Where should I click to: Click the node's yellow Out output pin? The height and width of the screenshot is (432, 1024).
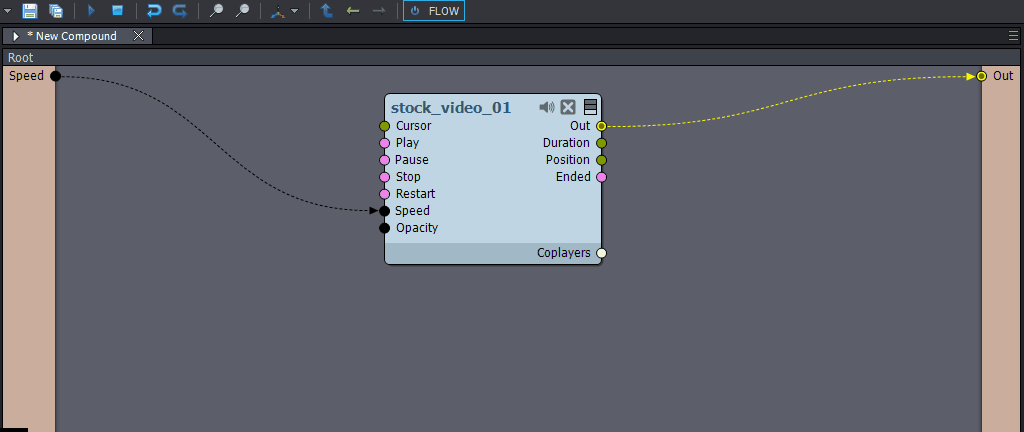coord(601,126)
